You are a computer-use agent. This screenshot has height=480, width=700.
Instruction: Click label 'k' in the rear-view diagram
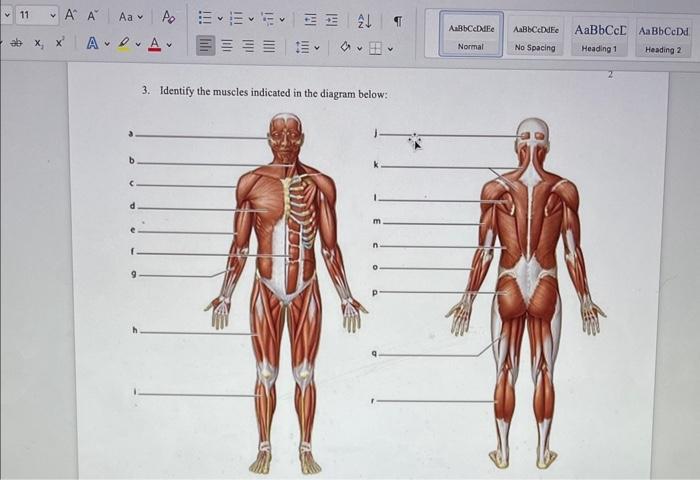376,165
